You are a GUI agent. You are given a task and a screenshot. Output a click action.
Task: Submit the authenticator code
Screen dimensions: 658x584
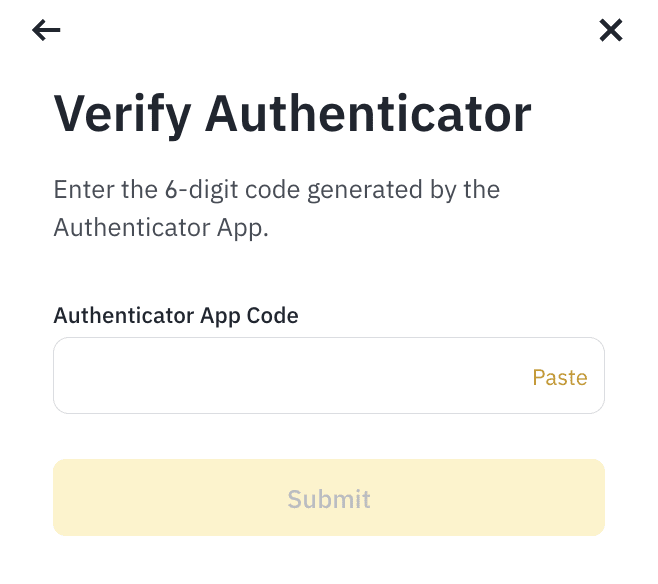(x=329, y=498)
